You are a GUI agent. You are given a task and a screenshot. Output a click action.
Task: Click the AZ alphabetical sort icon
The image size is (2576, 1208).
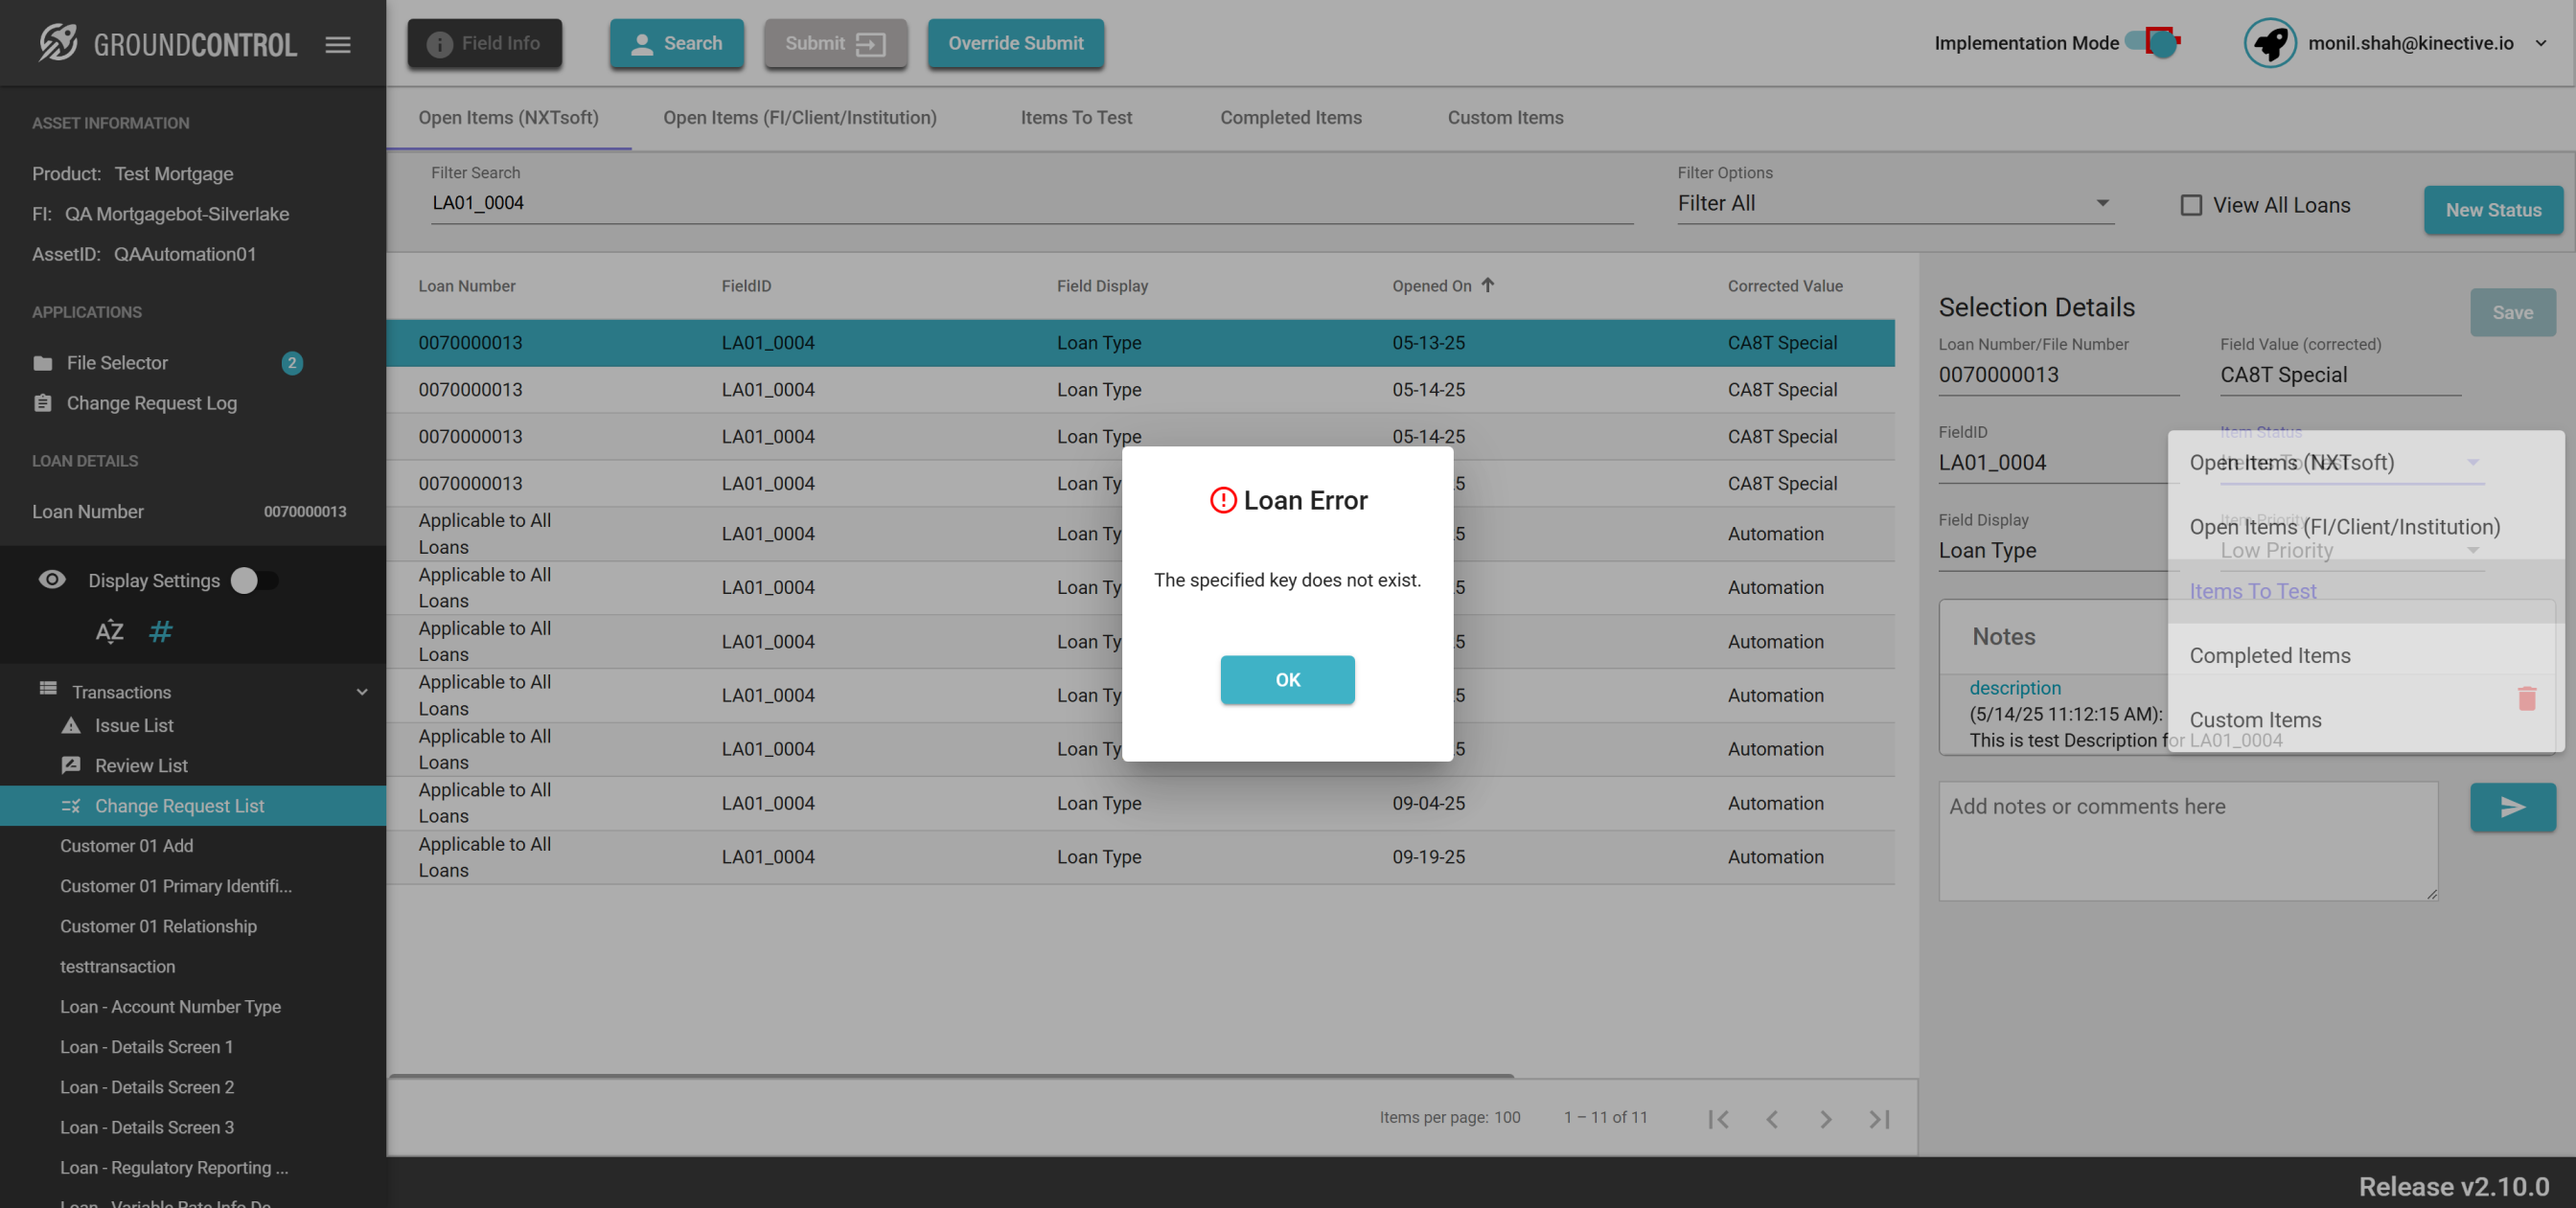coord(109,631)
